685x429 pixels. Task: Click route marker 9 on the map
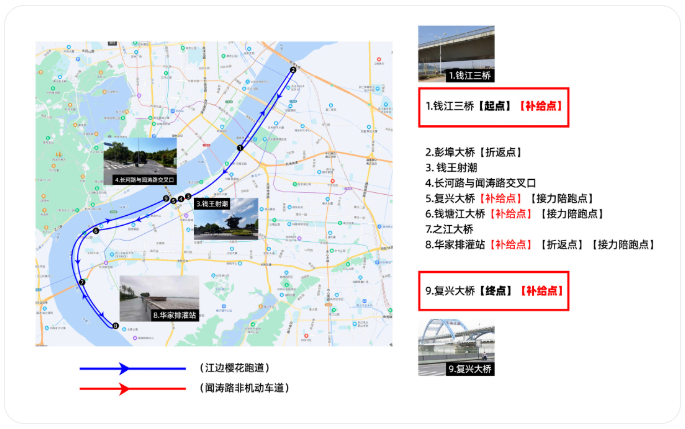166,199
